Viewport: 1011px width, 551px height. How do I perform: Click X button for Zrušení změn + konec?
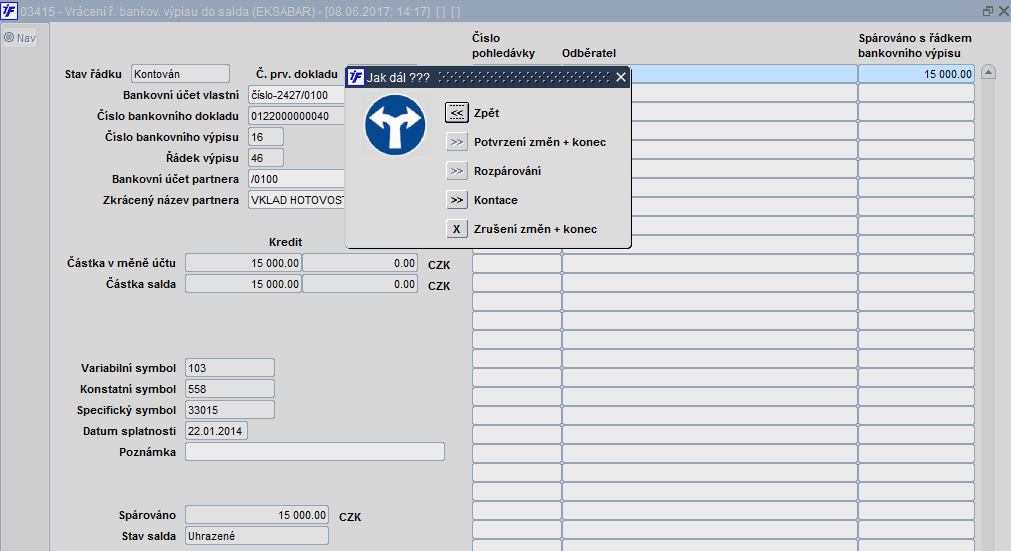click(456, 229)
